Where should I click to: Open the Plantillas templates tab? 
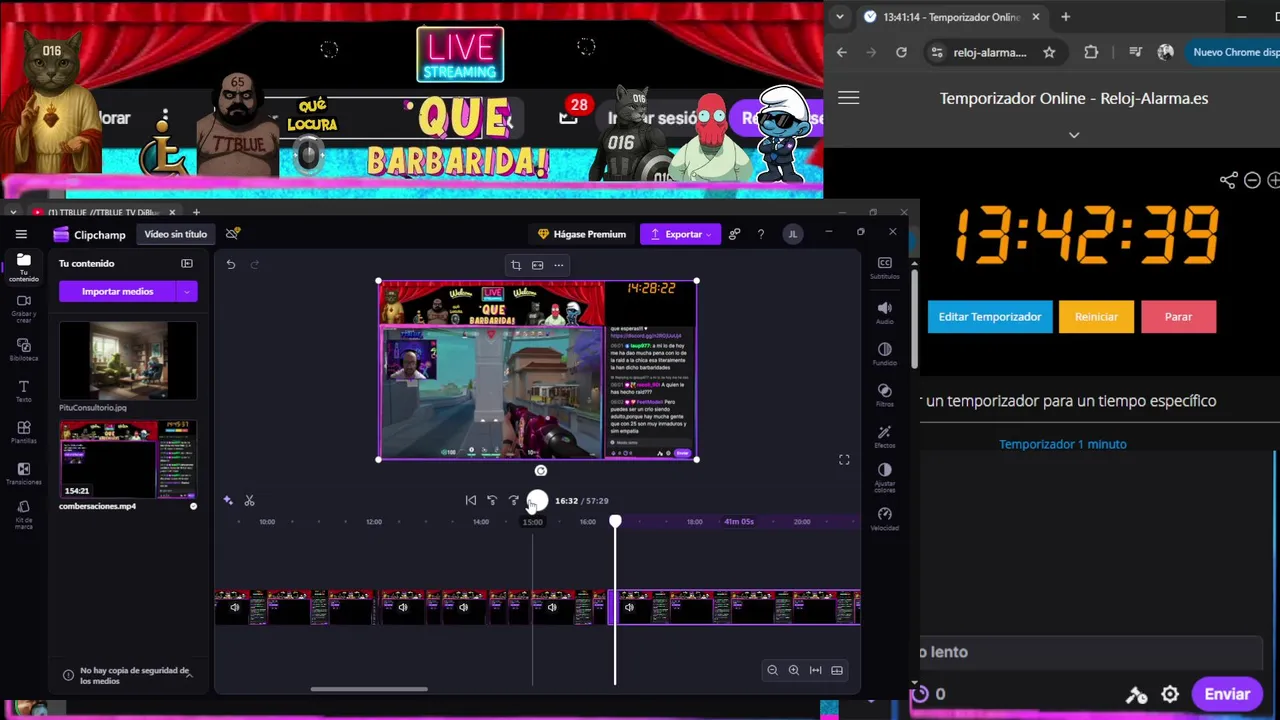(24, 432)
